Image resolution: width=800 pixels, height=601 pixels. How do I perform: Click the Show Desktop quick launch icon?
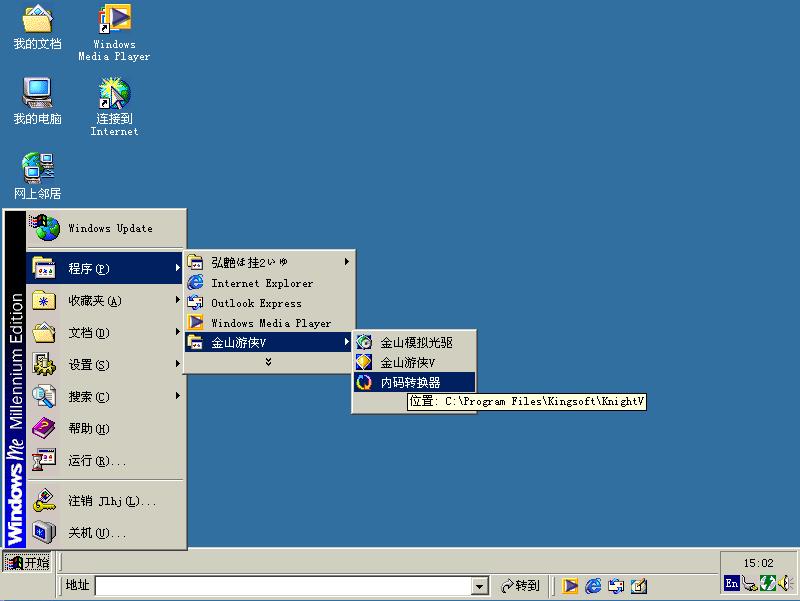(x=639, y=585)
